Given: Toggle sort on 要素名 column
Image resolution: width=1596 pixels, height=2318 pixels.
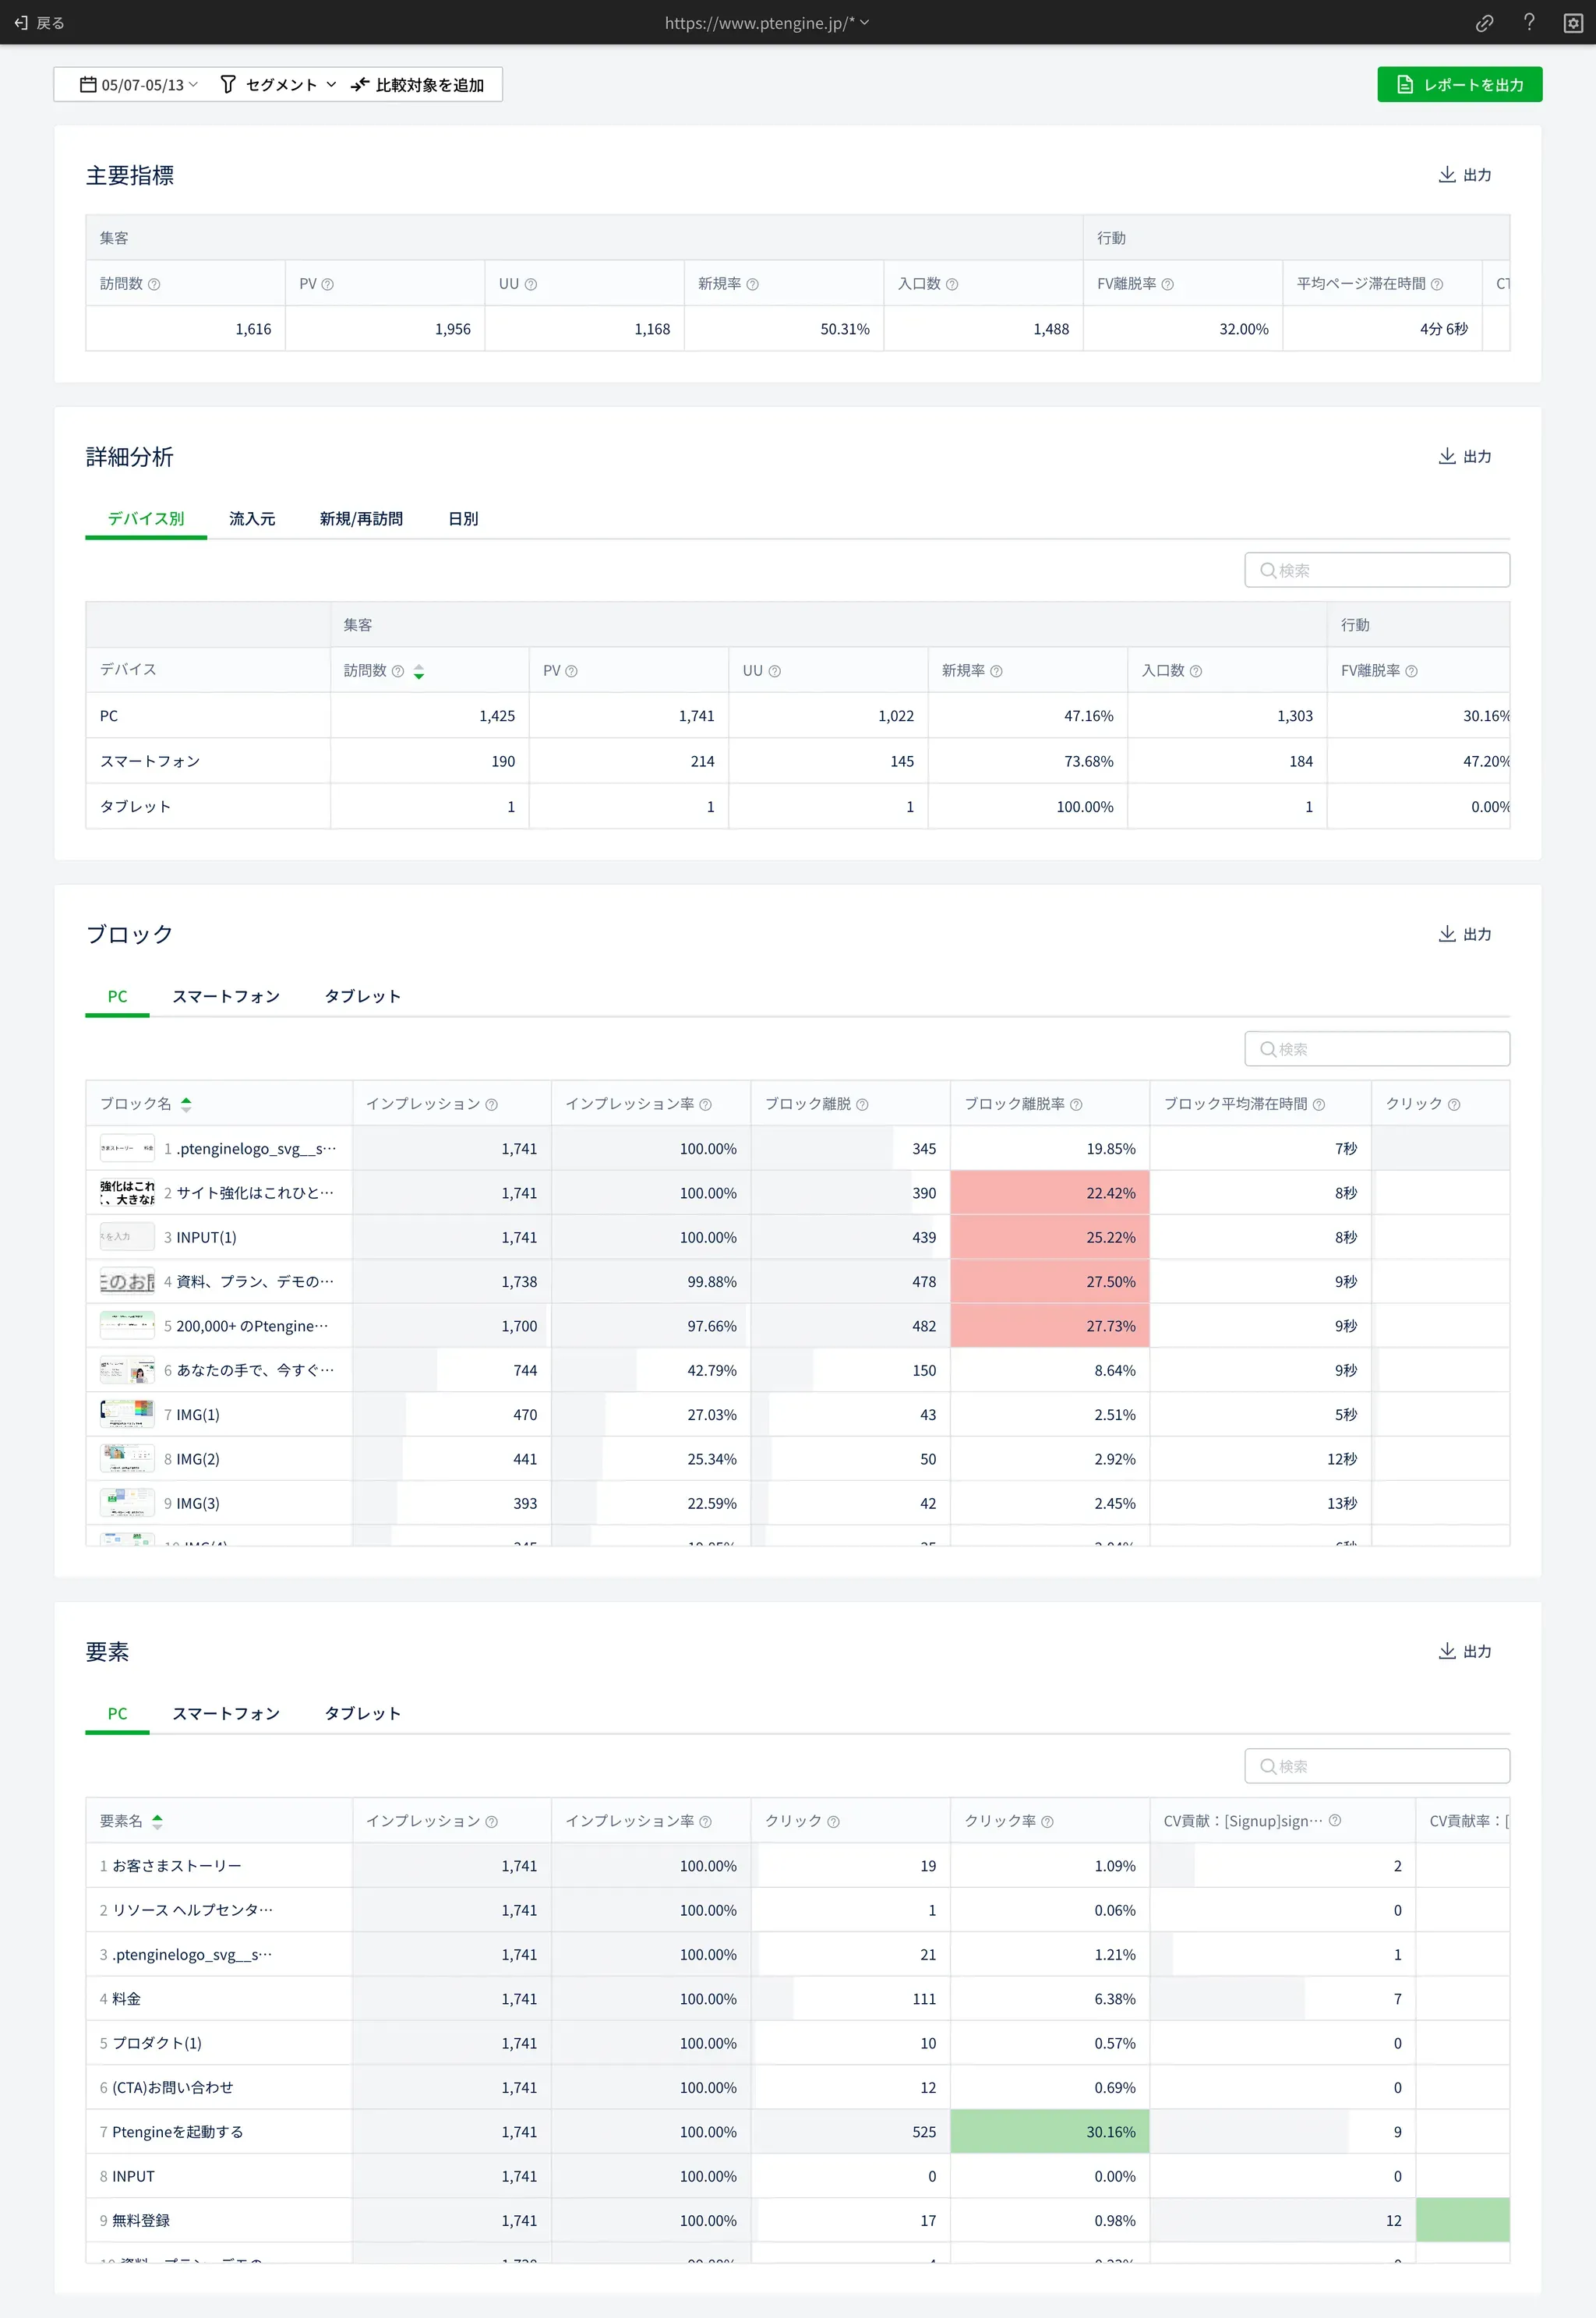Looking at the screenshot, I should (x=157, y=1822).
